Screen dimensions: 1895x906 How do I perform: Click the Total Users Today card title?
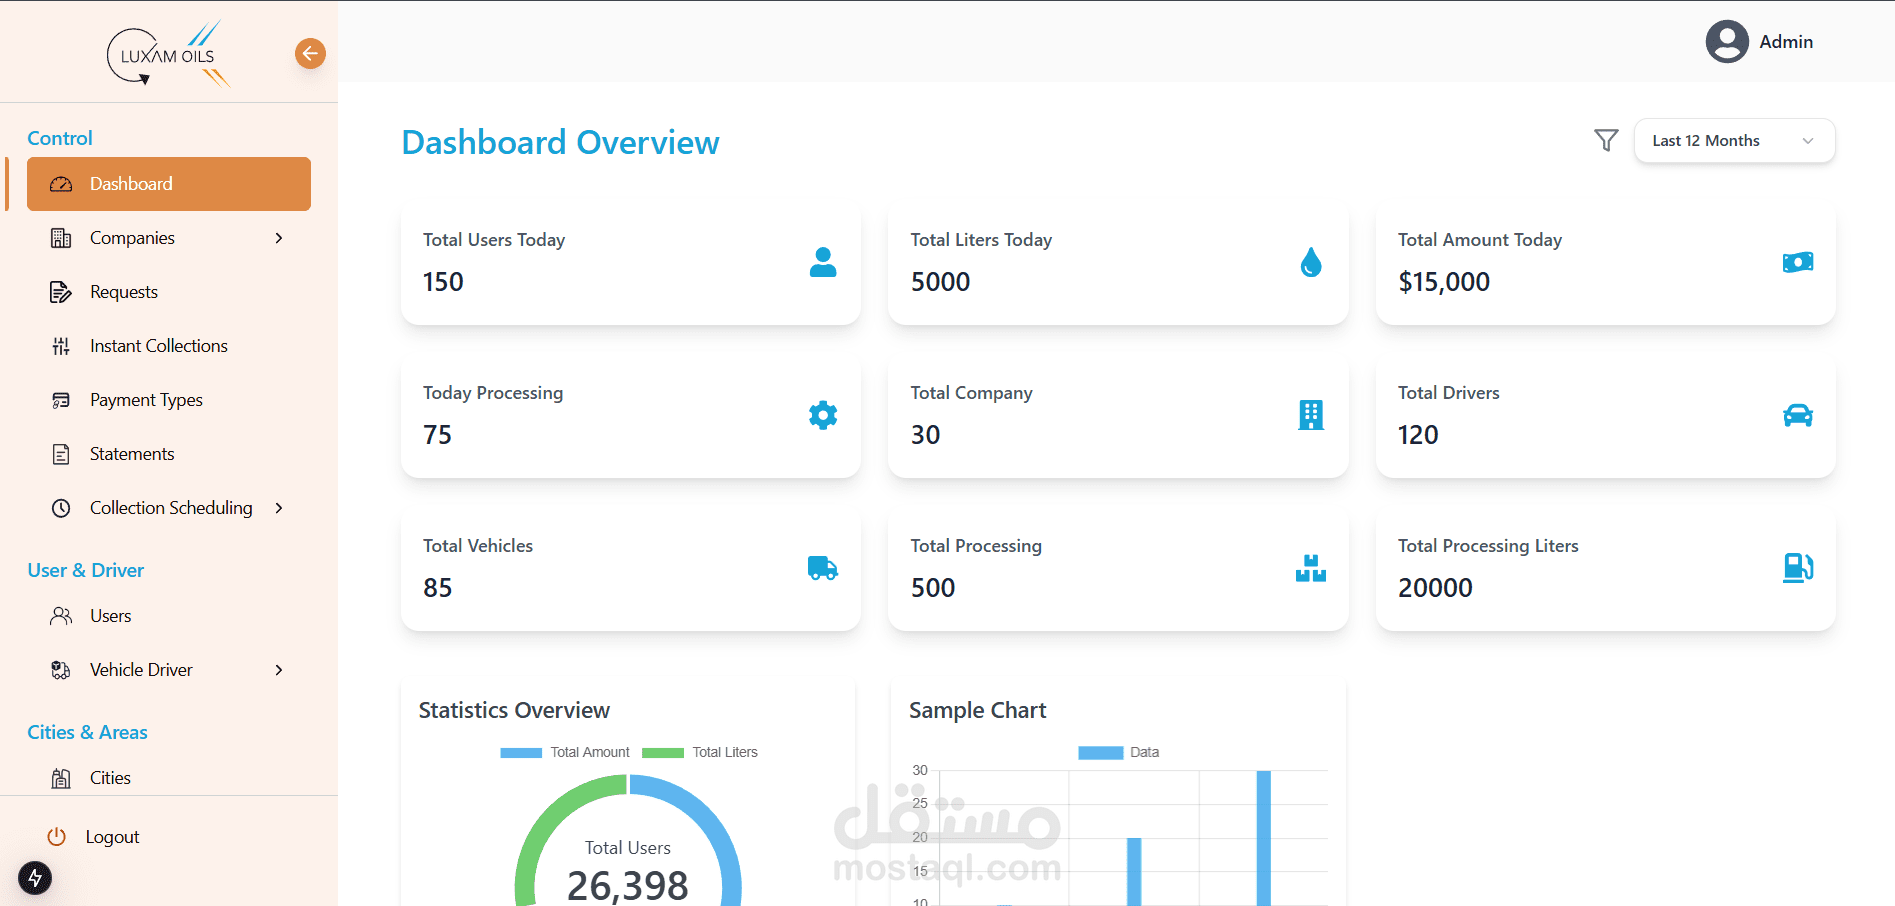point(494,240)
